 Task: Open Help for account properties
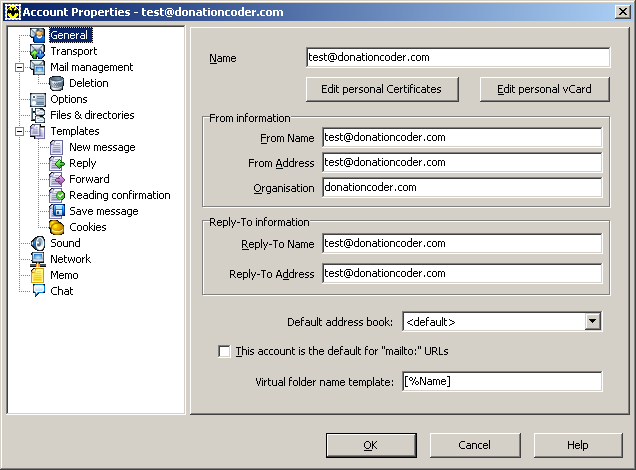pos(578,445)
